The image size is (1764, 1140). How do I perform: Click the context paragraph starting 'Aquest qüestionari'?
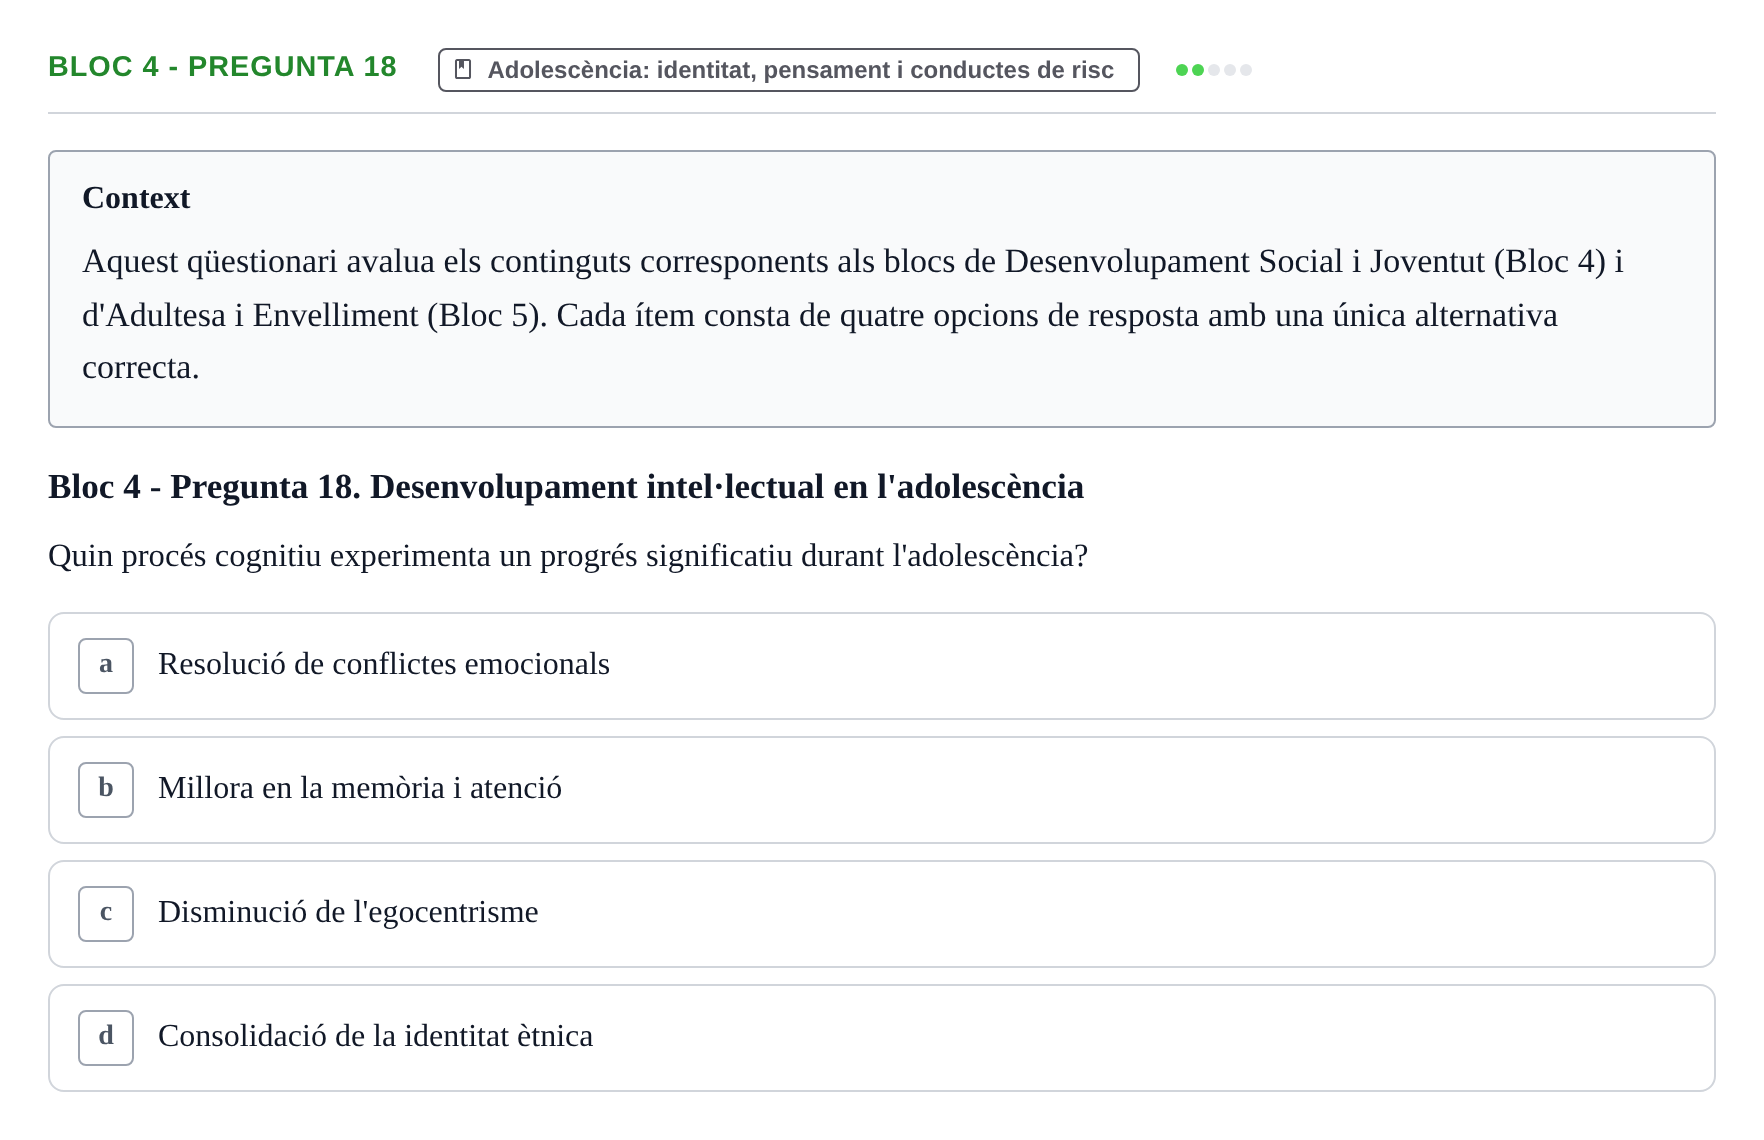[x=852, y=314]
